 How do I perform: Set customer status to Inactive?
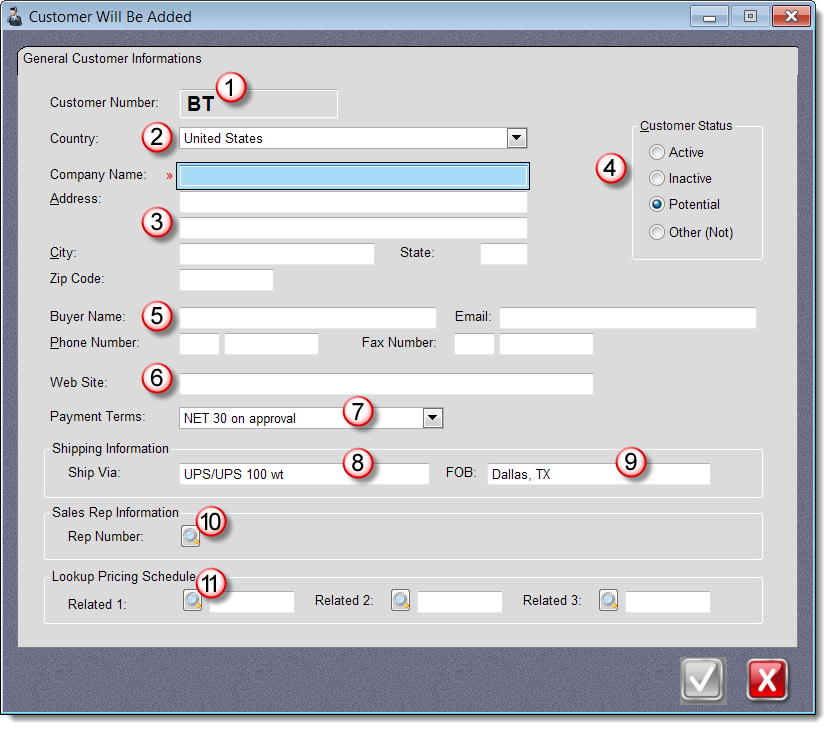click(x=657, y=179)
